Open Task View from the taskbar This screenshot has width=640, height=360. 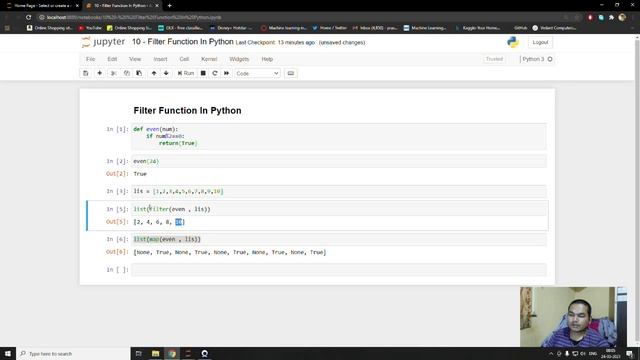click(138, 353)
